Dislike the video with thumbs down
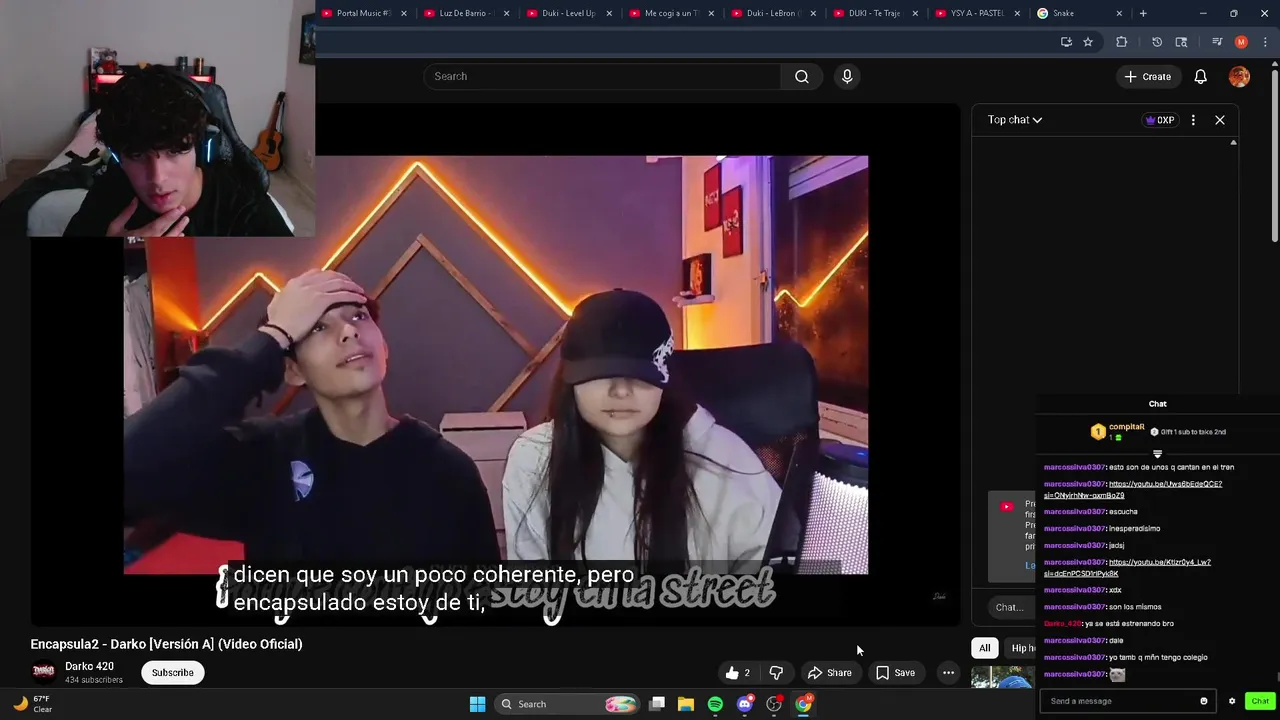1280x720 pixels. 776,673
